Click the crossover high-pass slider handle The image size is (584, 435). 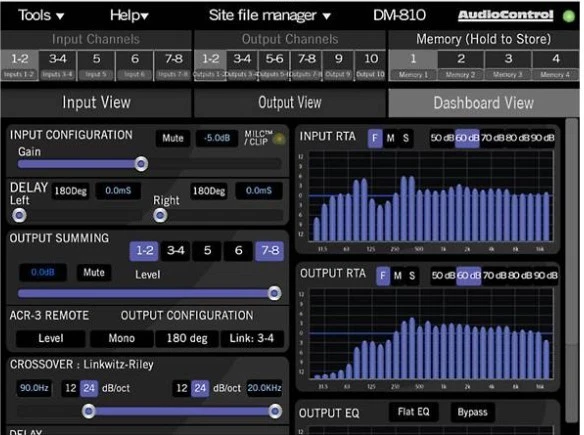(89, 411)
